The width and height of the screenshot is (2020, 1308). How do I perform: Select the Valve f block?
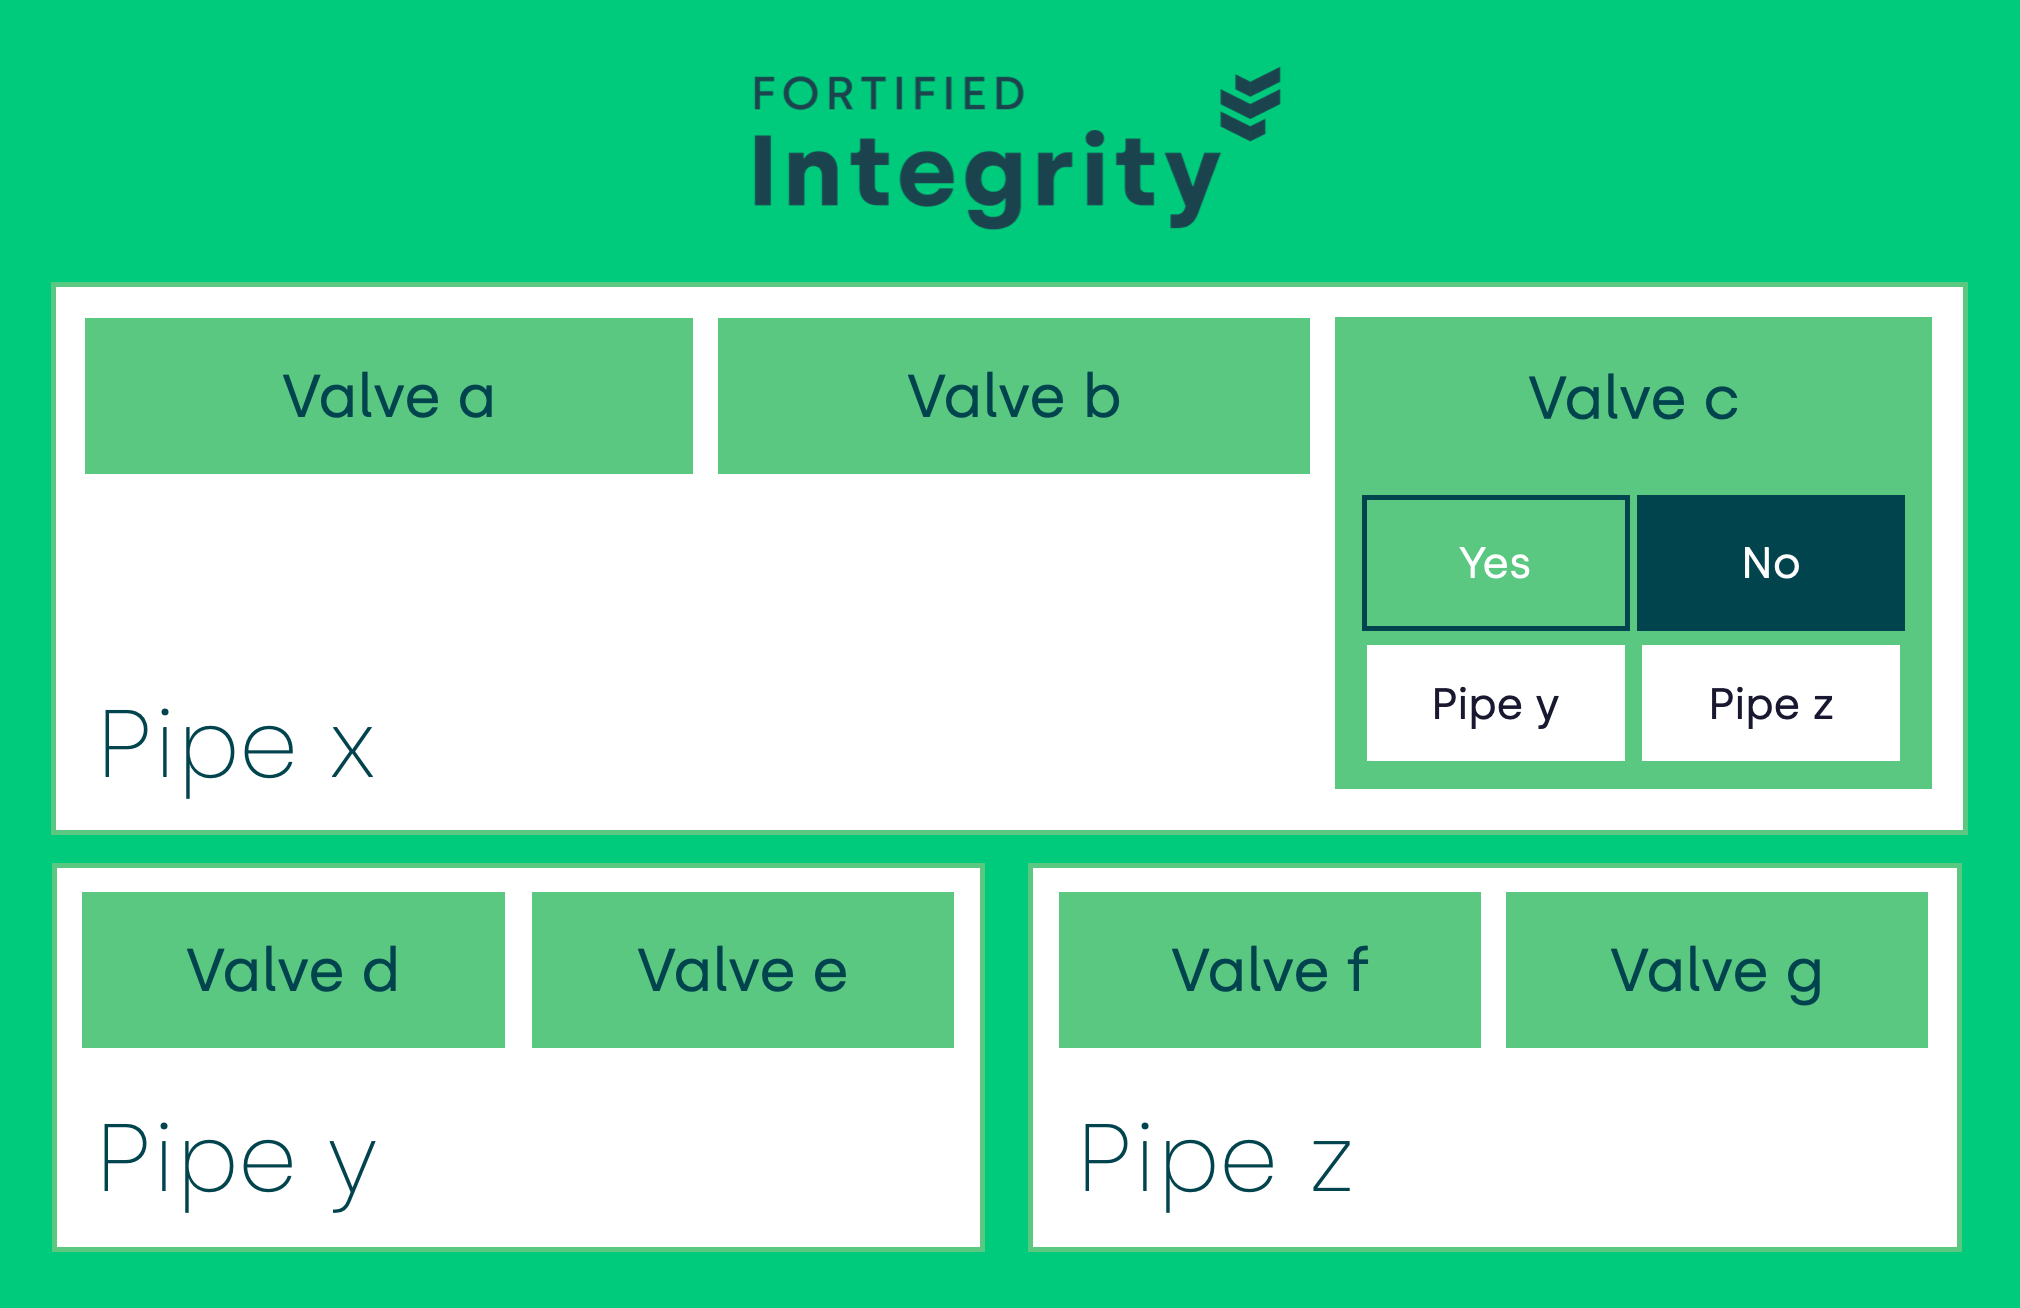[x=1269, y=969]
